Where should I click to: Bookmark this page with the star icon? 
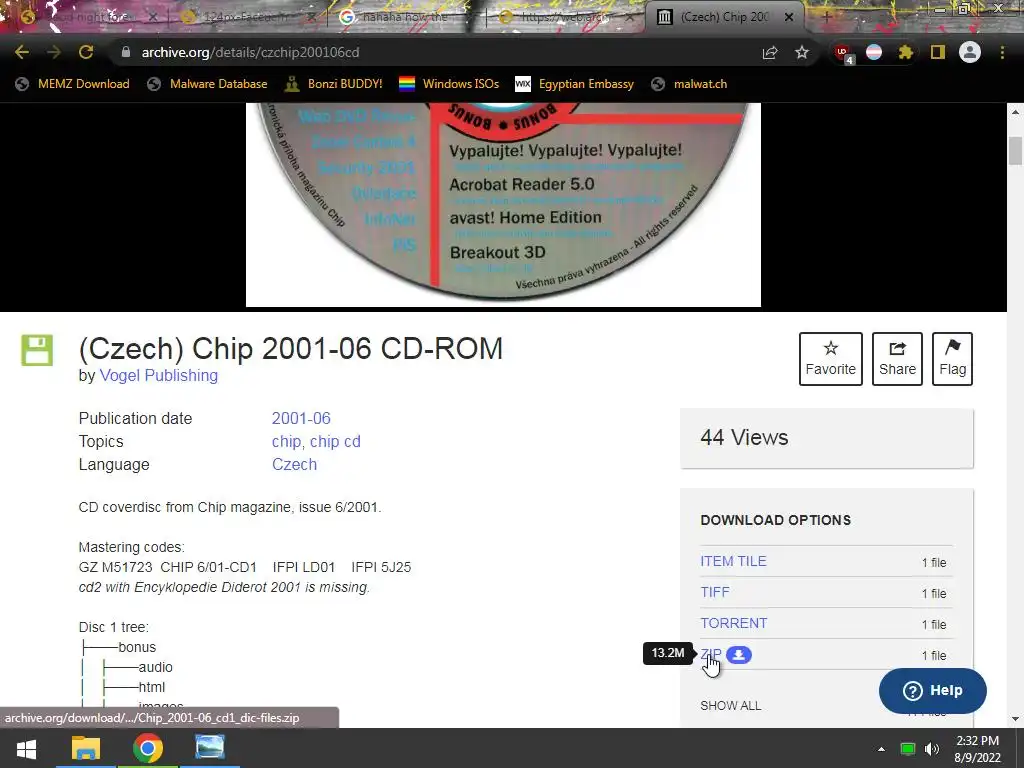802,52
